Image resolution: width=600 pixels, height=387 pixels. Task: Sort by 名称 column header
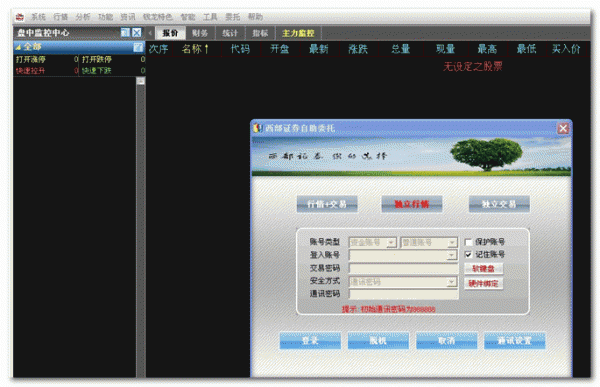pyautogui.click(x=195, y=49)
